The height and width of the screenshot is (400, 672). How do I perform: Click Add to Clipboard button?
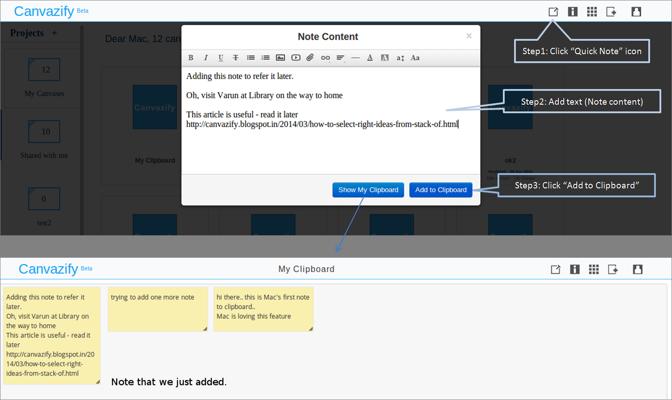[x=441, y=190]
